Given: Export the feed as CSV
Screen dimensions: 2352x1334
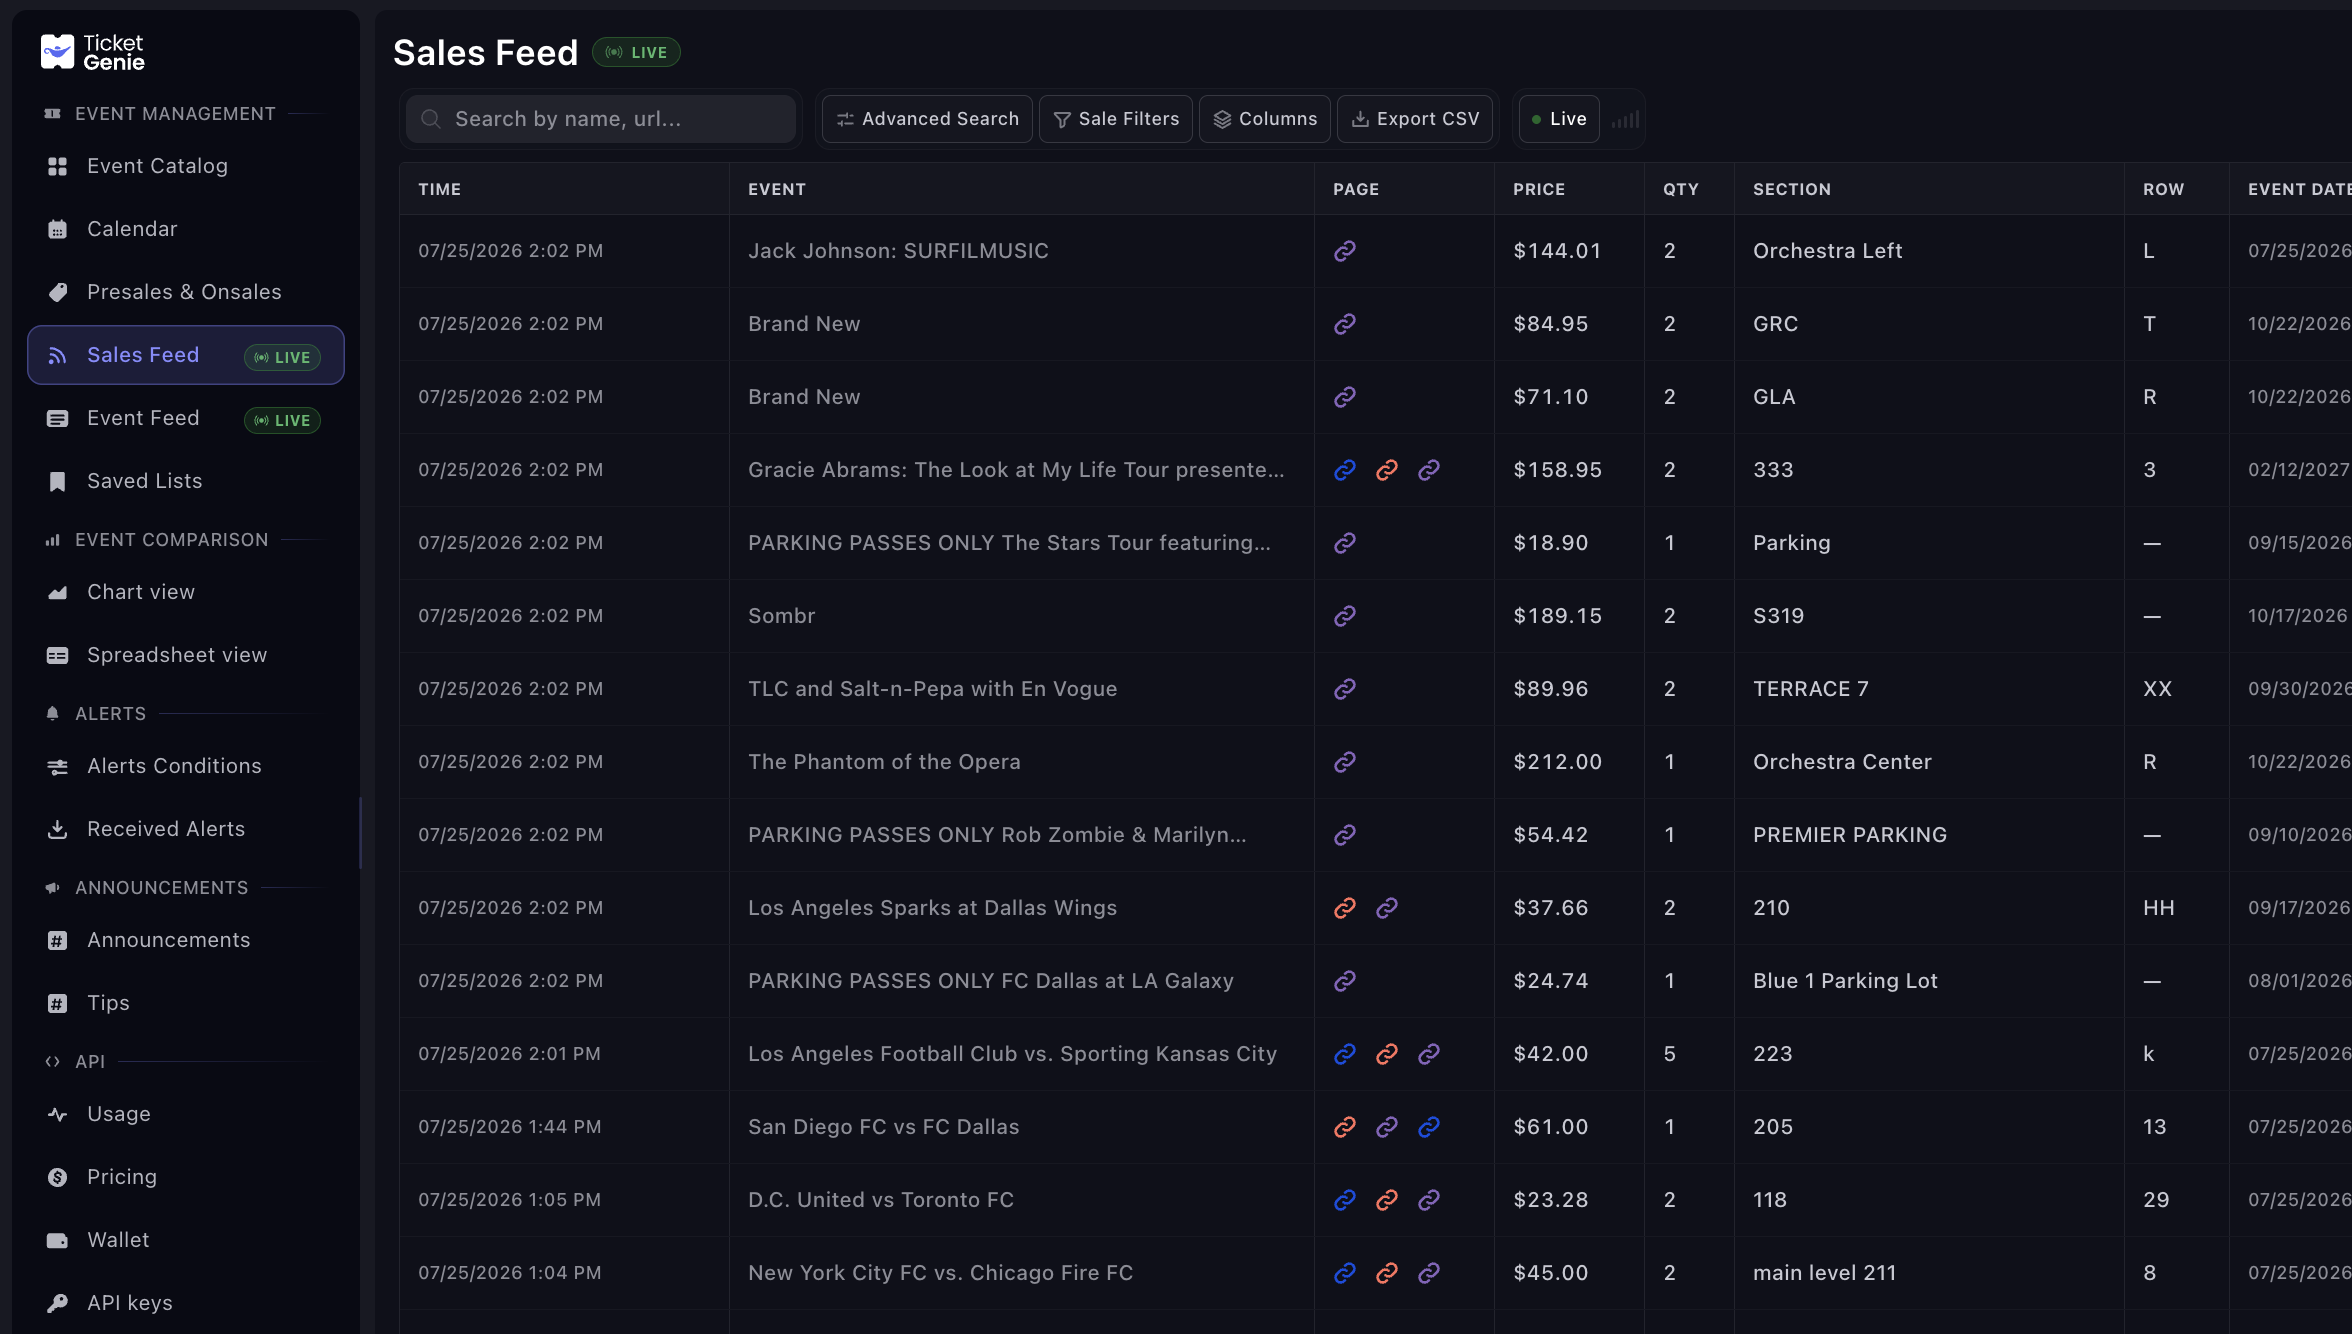Looking at the screenshot, I should [1415, 119].
